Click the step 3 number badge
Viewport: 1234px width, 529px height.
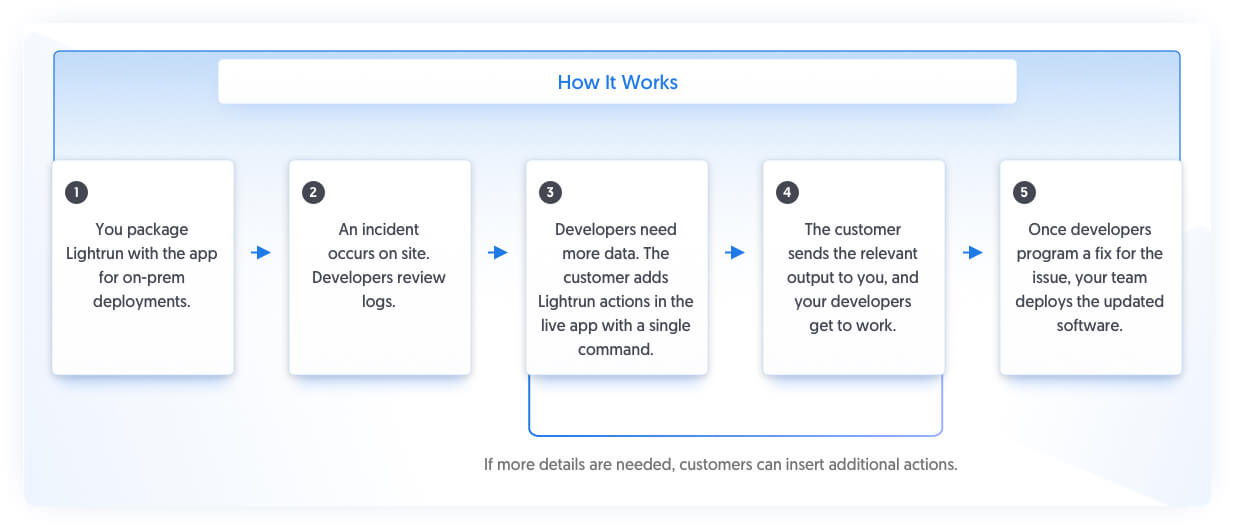(549, 193)
